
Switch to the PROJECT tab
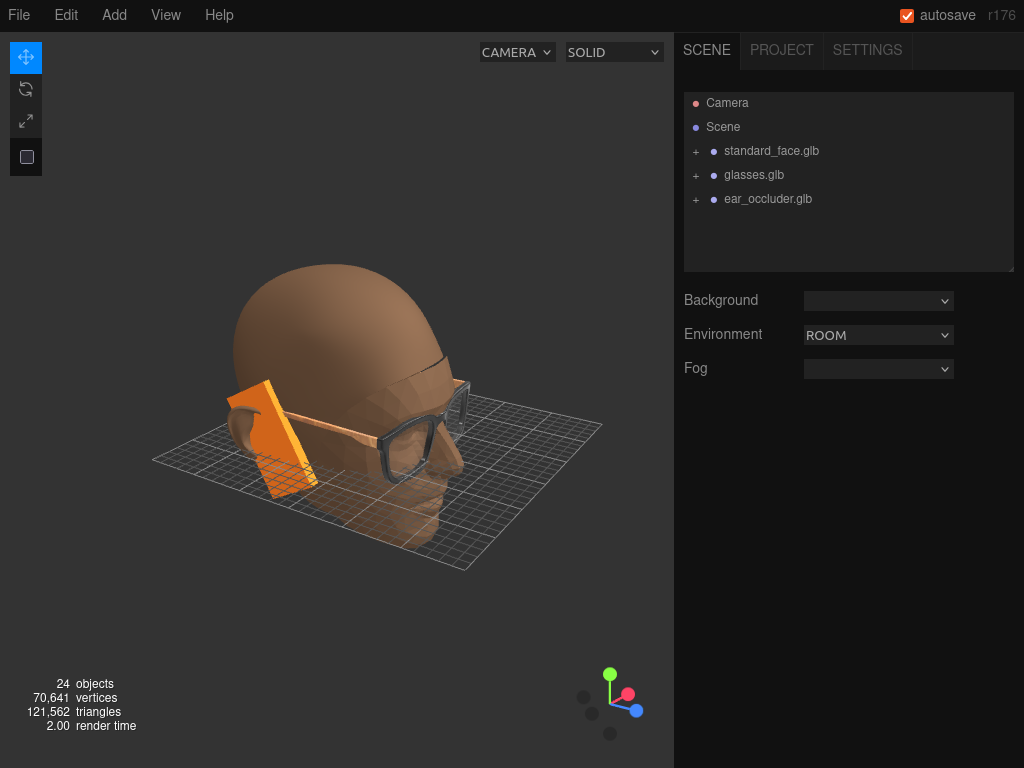point(782,50)
